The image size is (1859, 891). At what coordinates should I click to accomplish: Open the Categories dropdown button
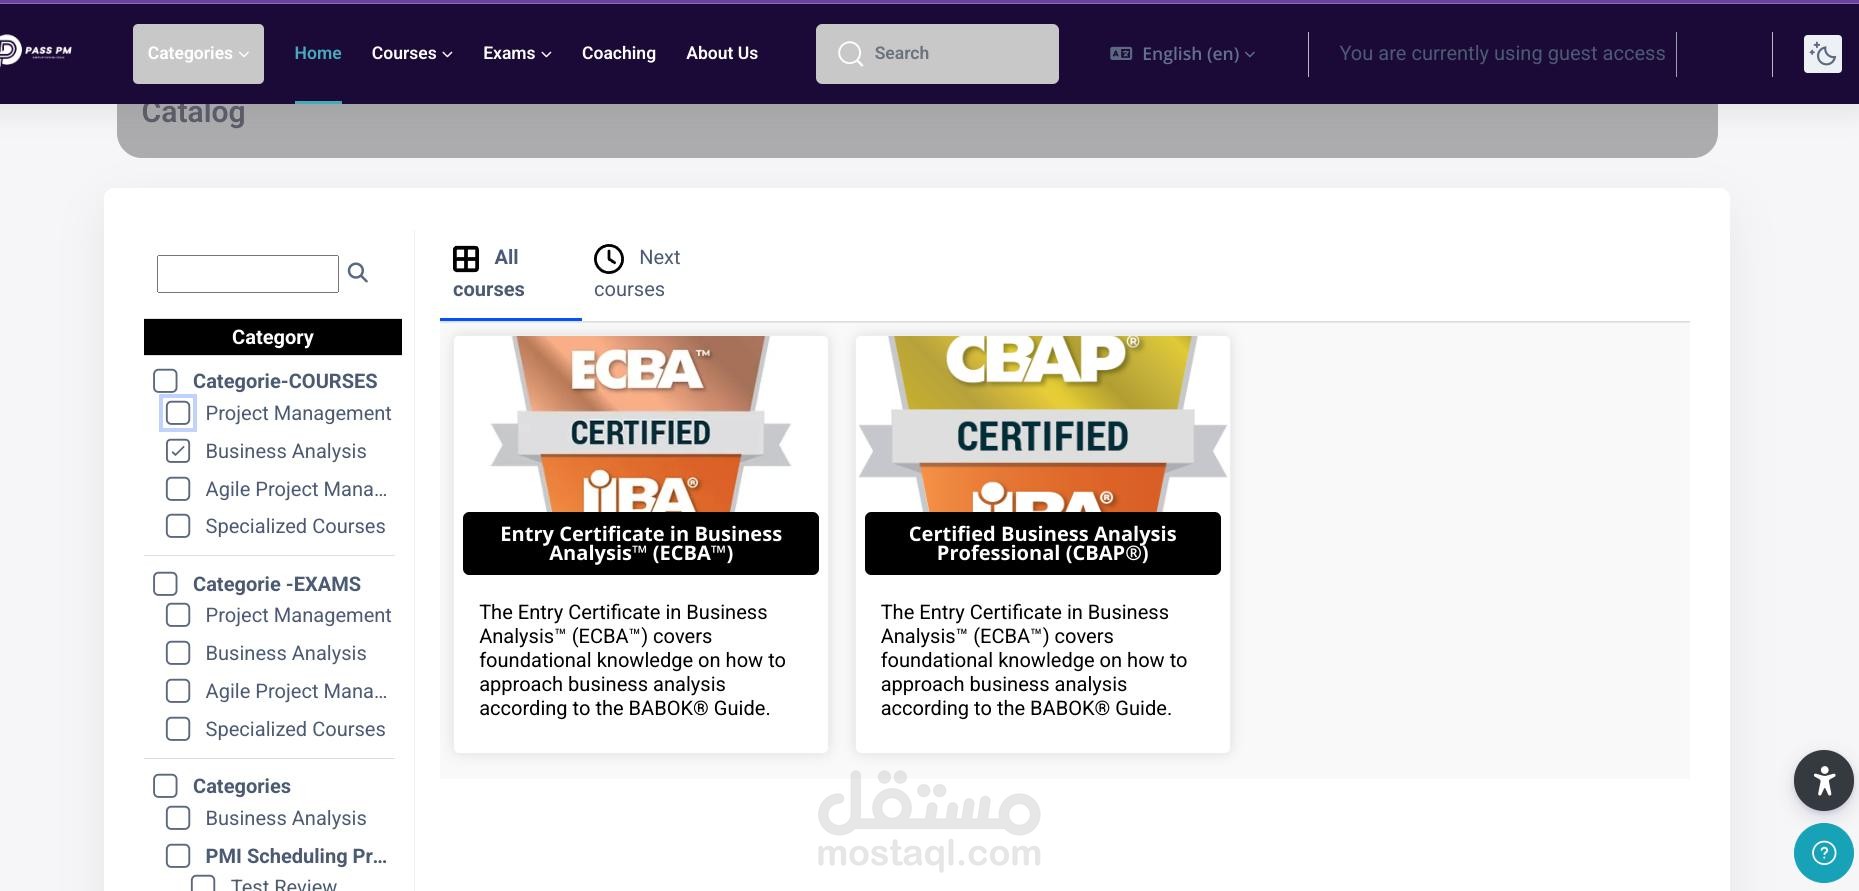(x=198, y=54)
